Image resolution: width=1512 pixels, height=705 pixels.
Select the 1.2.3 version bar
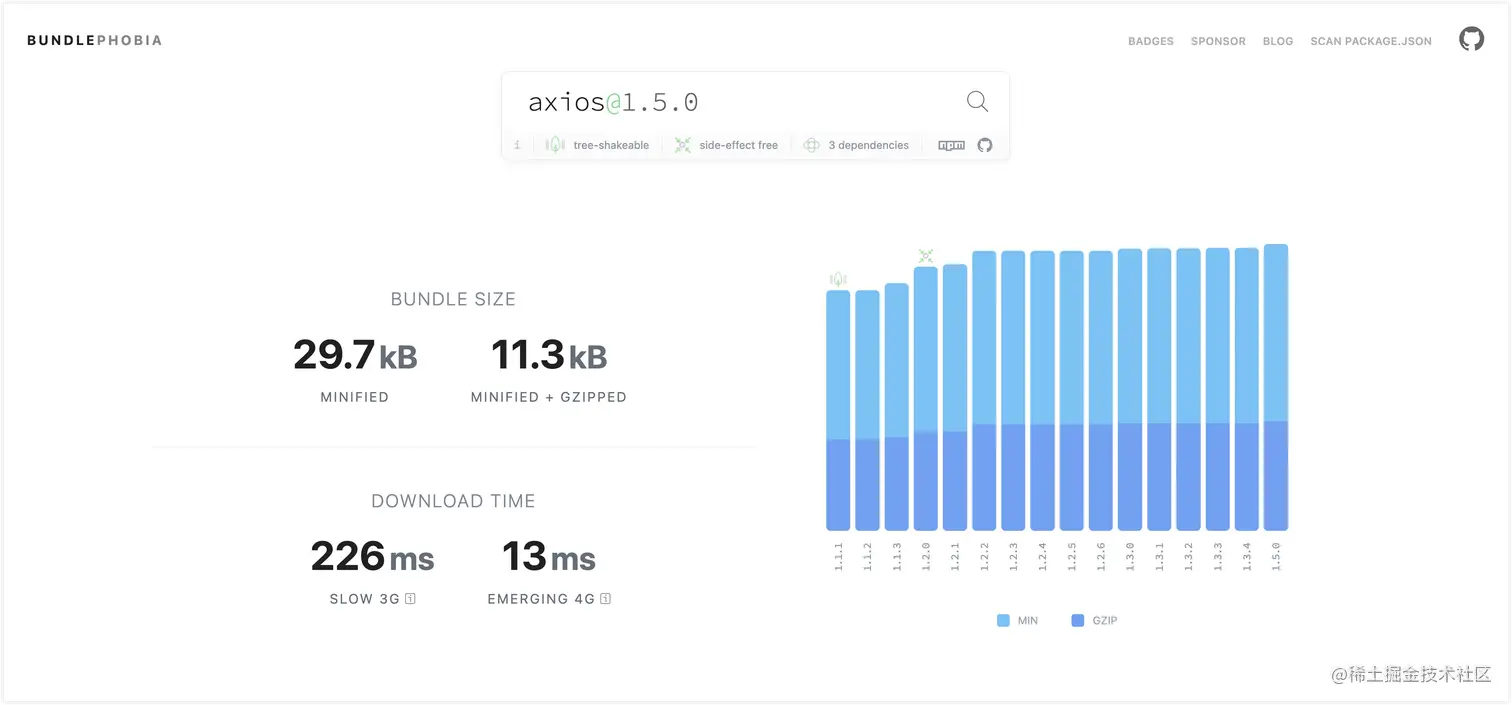(x=1013, y=391)
